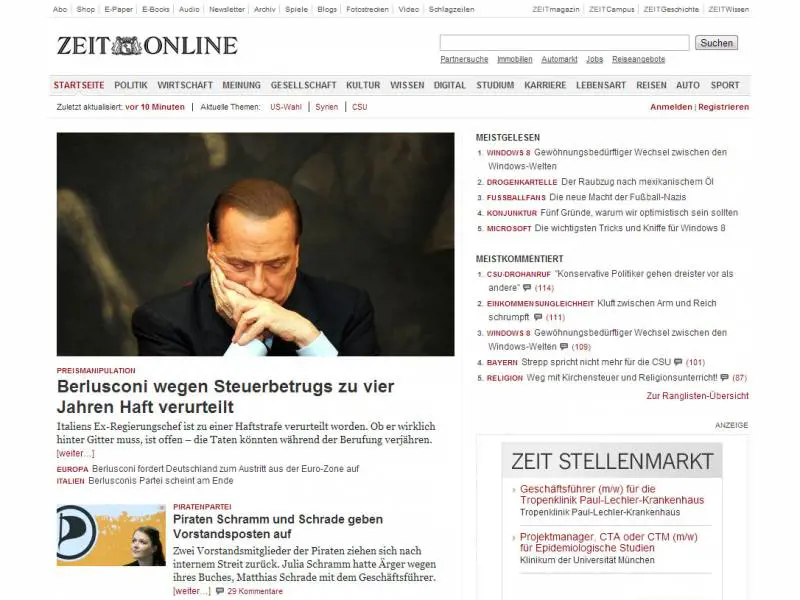This screenshot has height=600, width=800.
Task: Open the Sport section tab
Action: 725,85
